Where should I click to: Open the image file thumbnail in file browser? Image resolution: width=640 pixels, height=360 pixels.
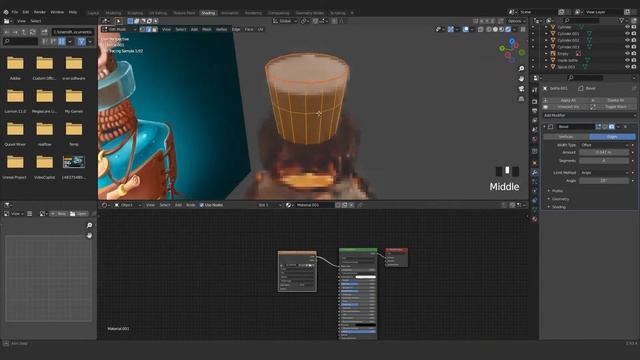tap(74, 162)
